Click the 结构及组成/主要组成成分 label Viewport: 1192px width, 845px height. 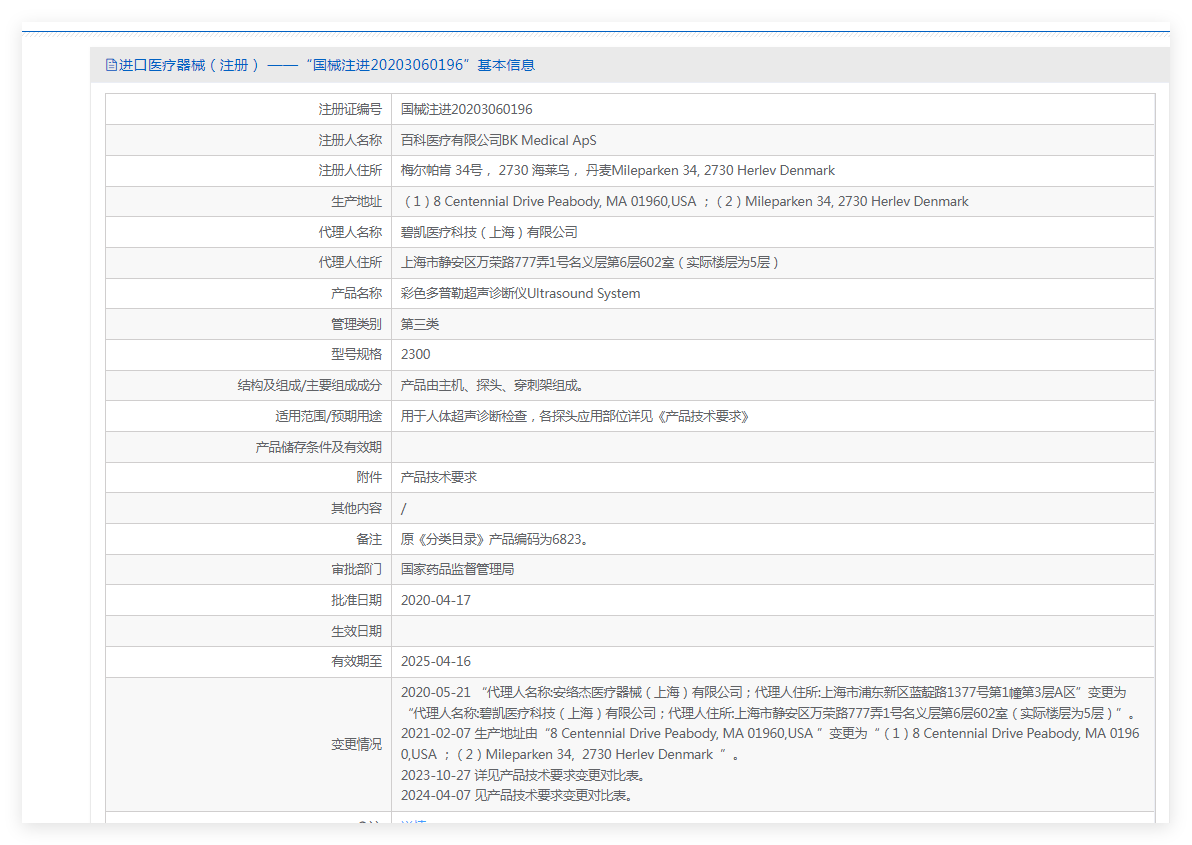[x=309, y=385]
